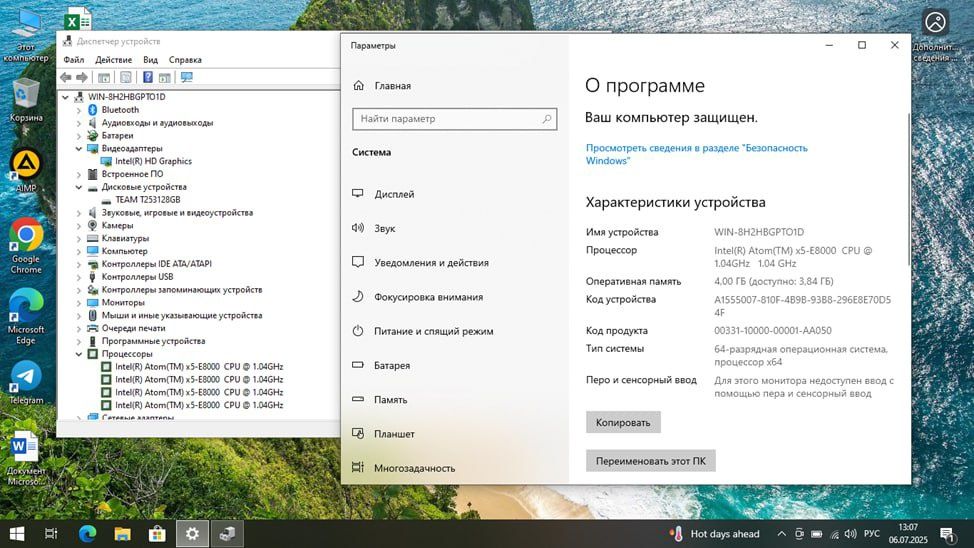The height and width of the screenshot is (548, 974).
Task: Open Task View on taskbar
Action: point(52,534)
